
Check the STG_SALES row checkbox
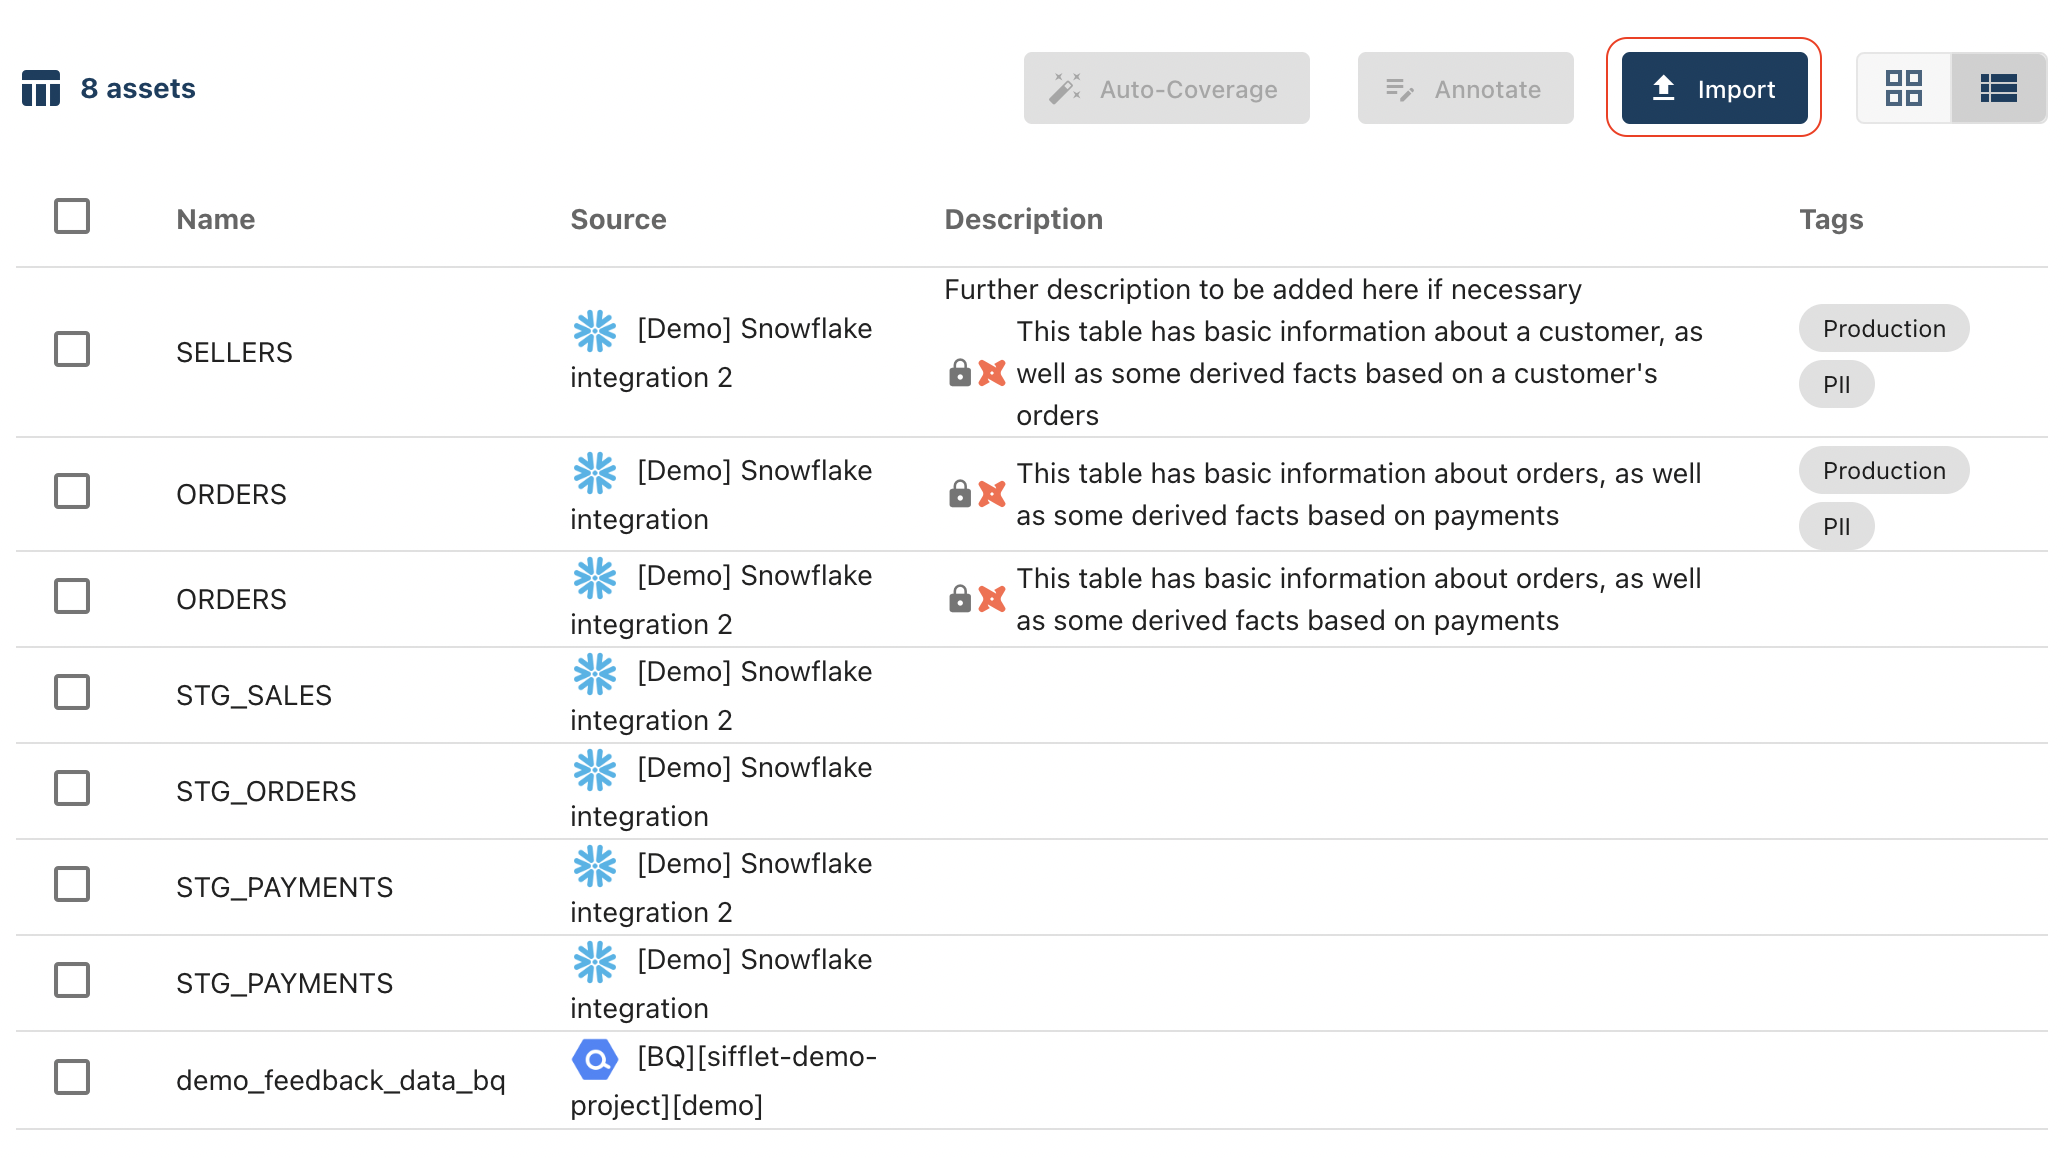72,692
